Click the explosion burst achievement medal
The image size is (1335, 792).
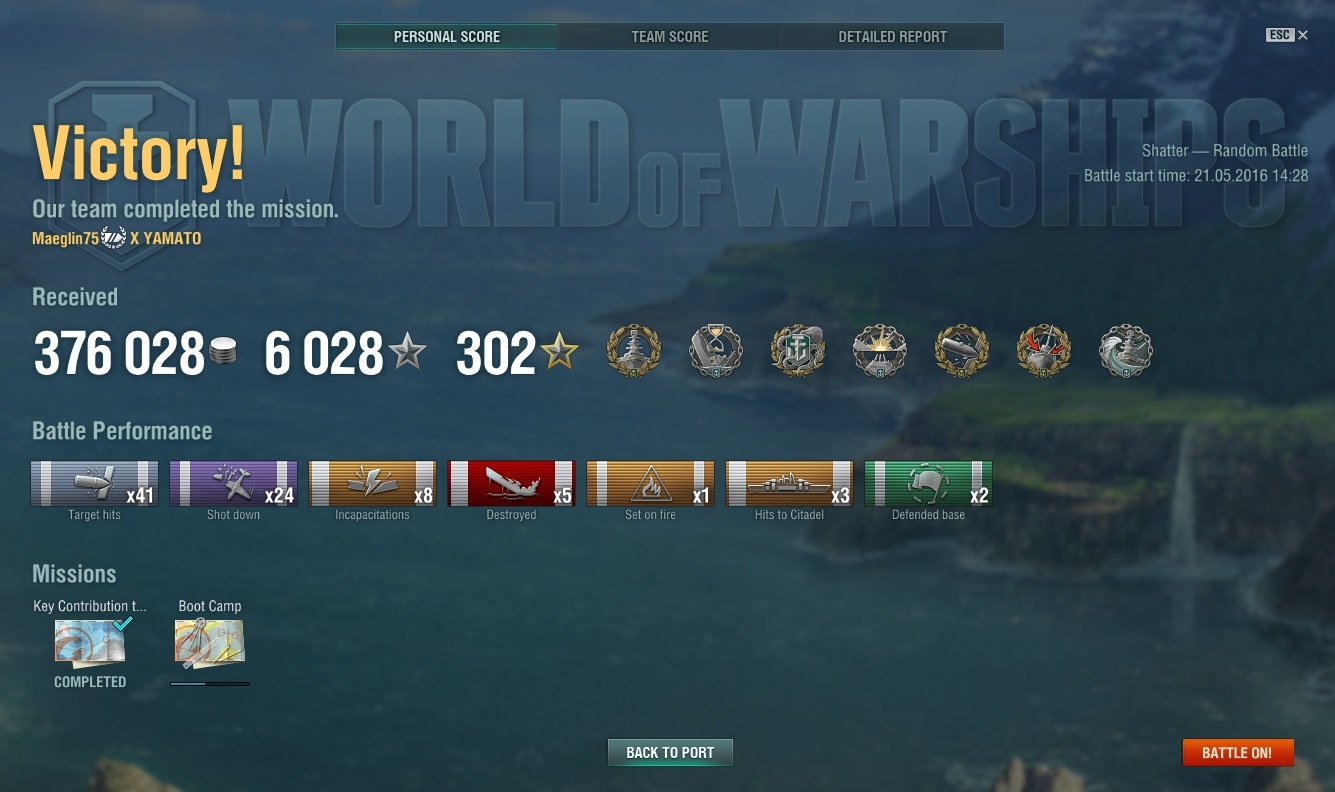[879, 351]
